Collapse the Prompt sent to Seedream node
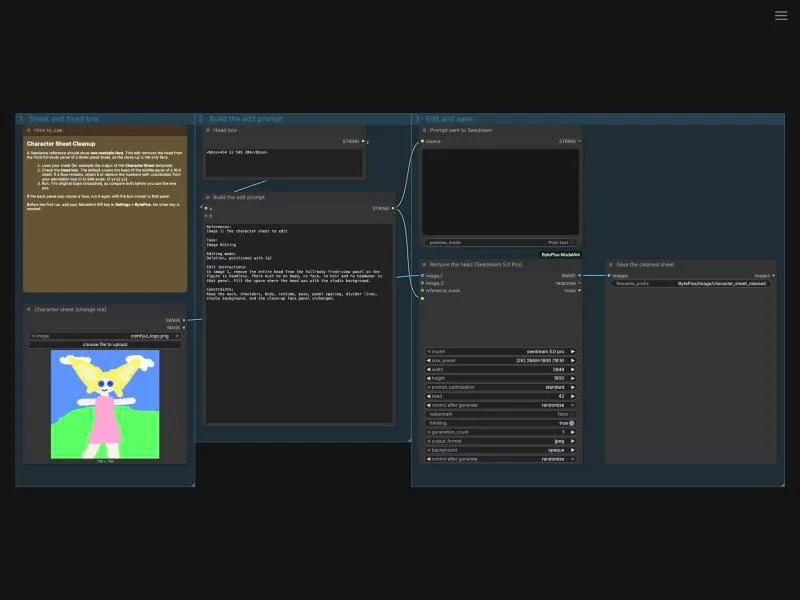 point(424,130)
